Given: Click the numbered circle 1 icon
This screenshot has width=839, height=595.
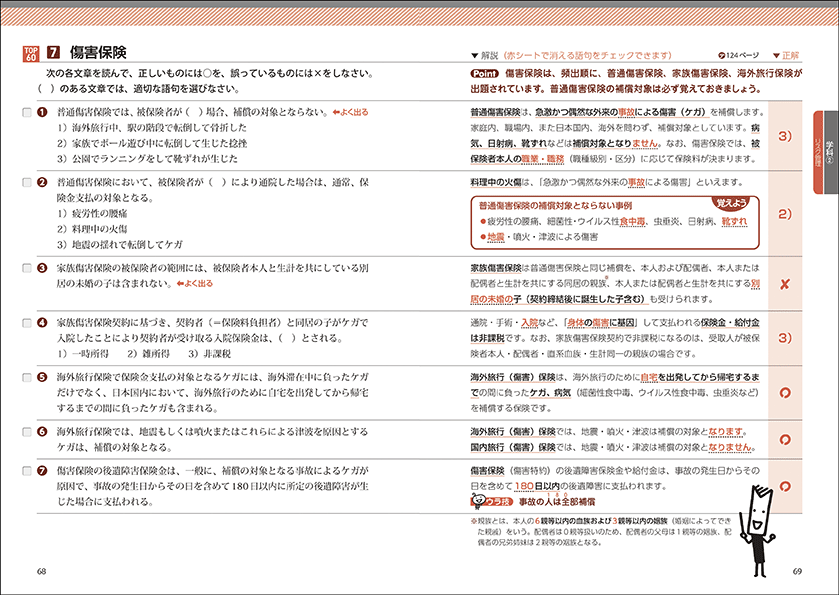Looking at the screenshot, I should click(42, 112).
